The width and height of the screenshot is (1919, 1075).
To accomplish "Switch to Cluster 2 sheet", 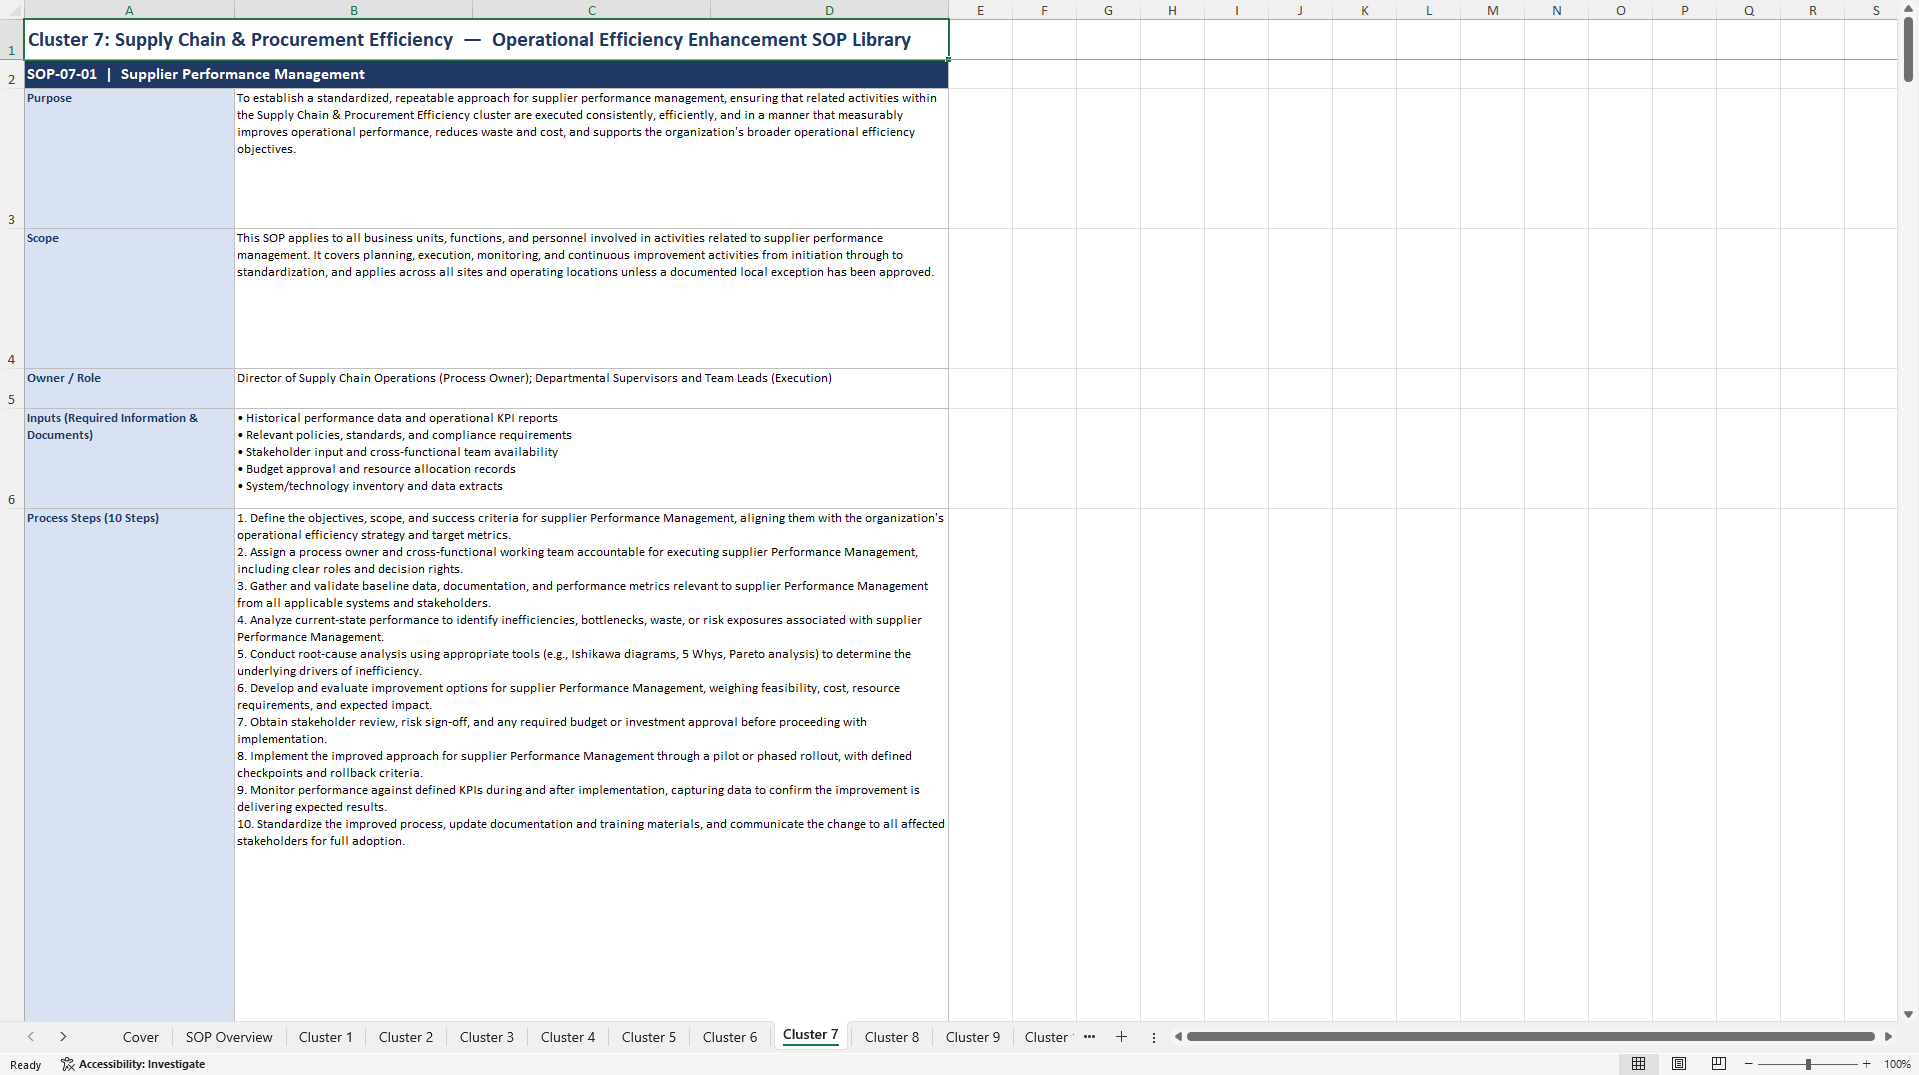I will coord(406,1037).
